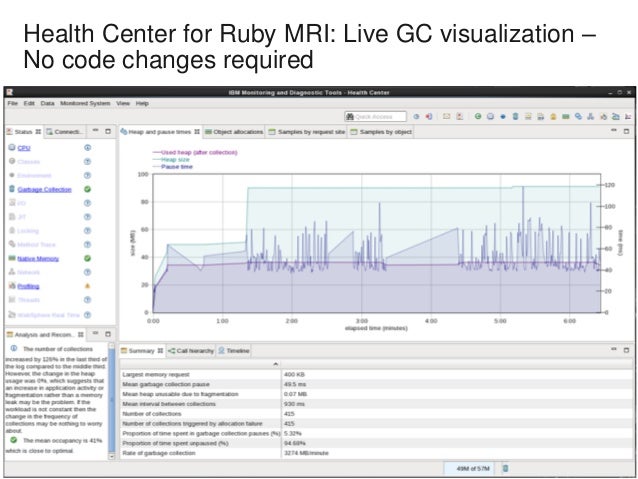The height and width of the screenshot is (479, 638).
Task: Click the yellow Locking padlock toolbar icon
Action: click(553, 116)
